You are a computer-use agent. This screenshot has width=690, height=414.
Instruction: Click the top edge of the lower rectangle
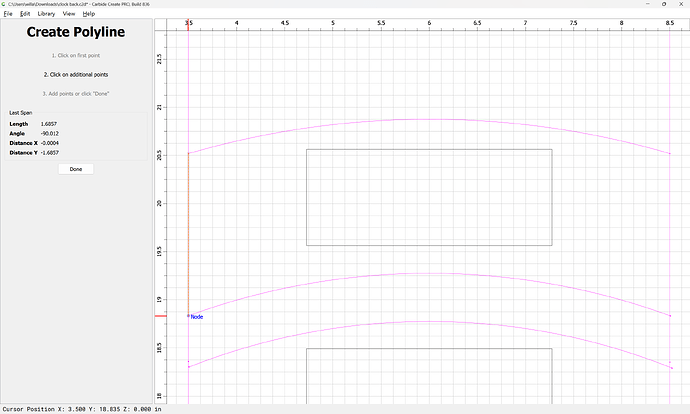(429, 348)
